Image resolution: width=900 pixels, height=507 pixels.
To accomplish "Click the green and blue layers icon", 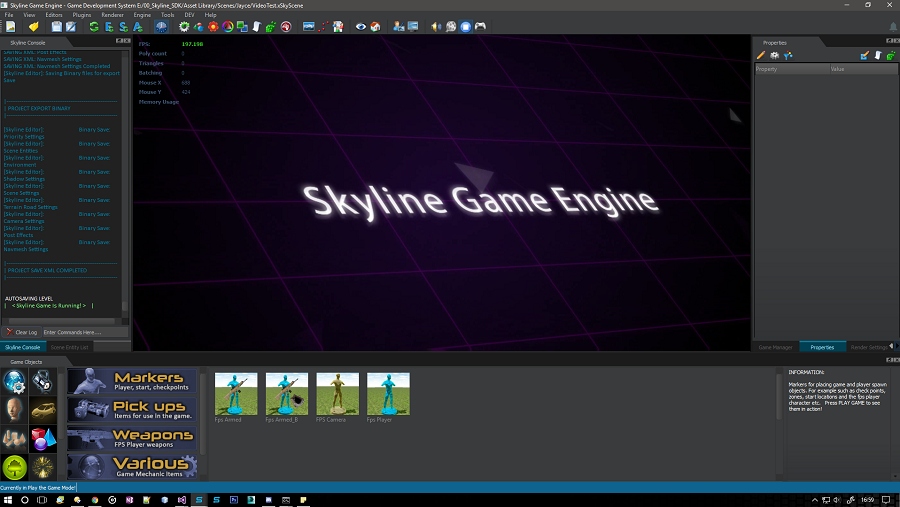I will 242,26.
